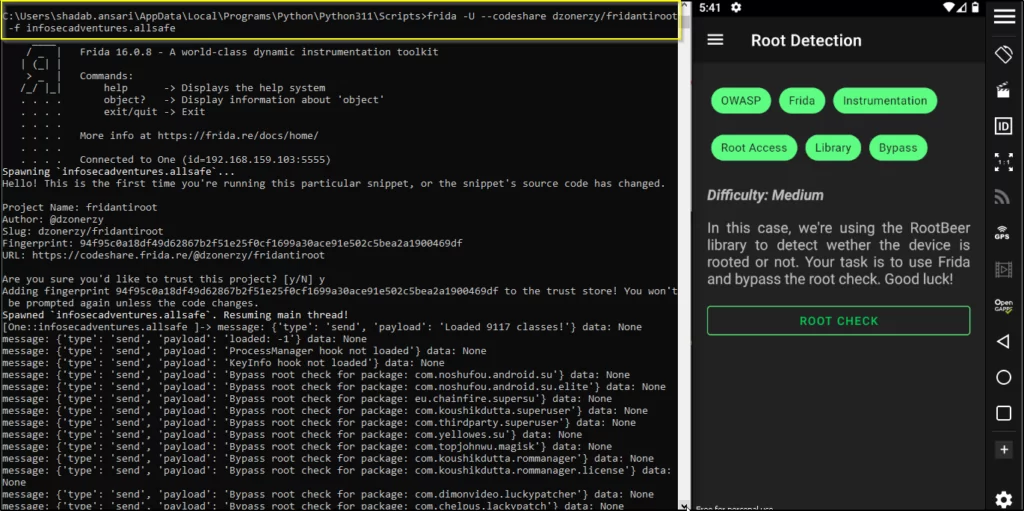Click the 'Project Name: fridantiroot' line
This screenshot has height=511, width=1024.
tap(80, 207)
